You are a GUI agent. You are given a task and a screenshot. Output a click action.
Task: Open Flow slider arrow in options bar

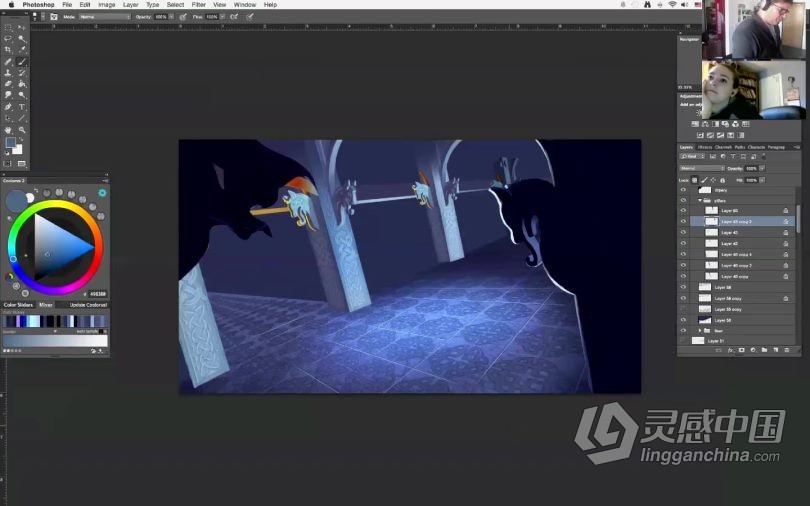[x=222, y=17]
